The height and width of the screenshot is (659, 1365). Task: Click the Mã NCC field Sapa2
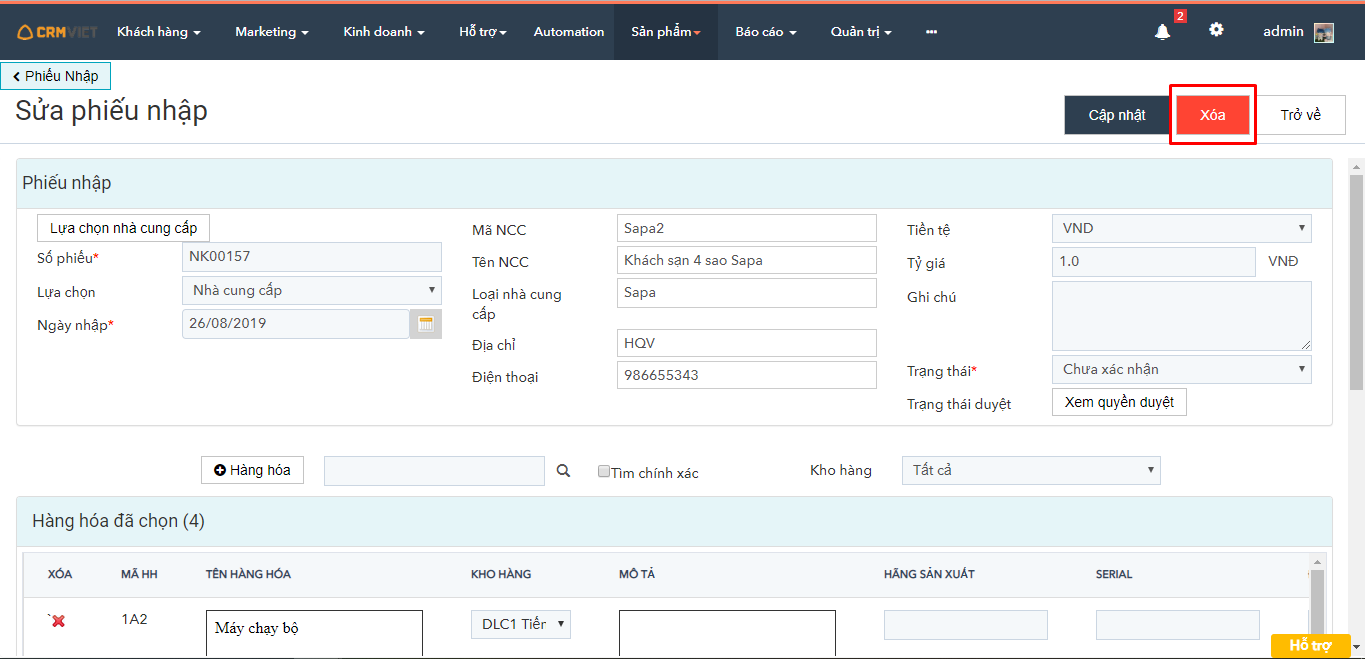(x=747, y=228)
